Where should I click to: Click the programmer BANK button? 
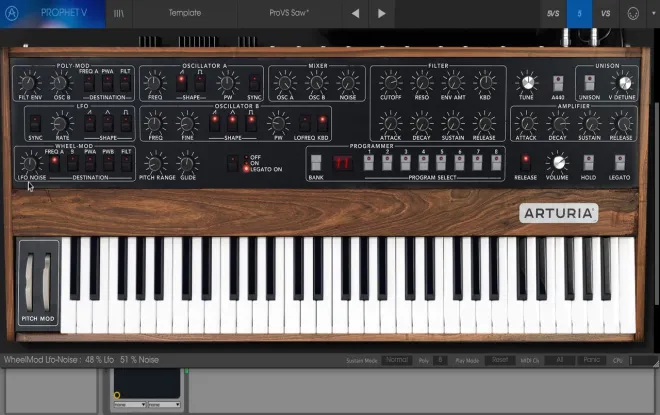point(316,163)
